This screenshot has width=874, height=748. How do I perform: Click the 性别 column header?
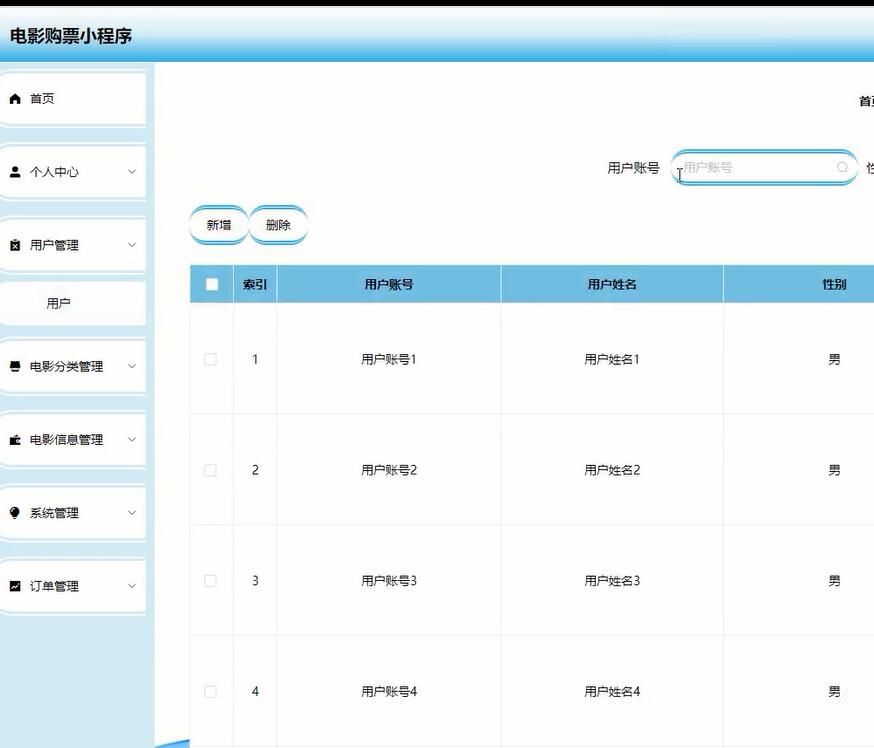point(834,284)
